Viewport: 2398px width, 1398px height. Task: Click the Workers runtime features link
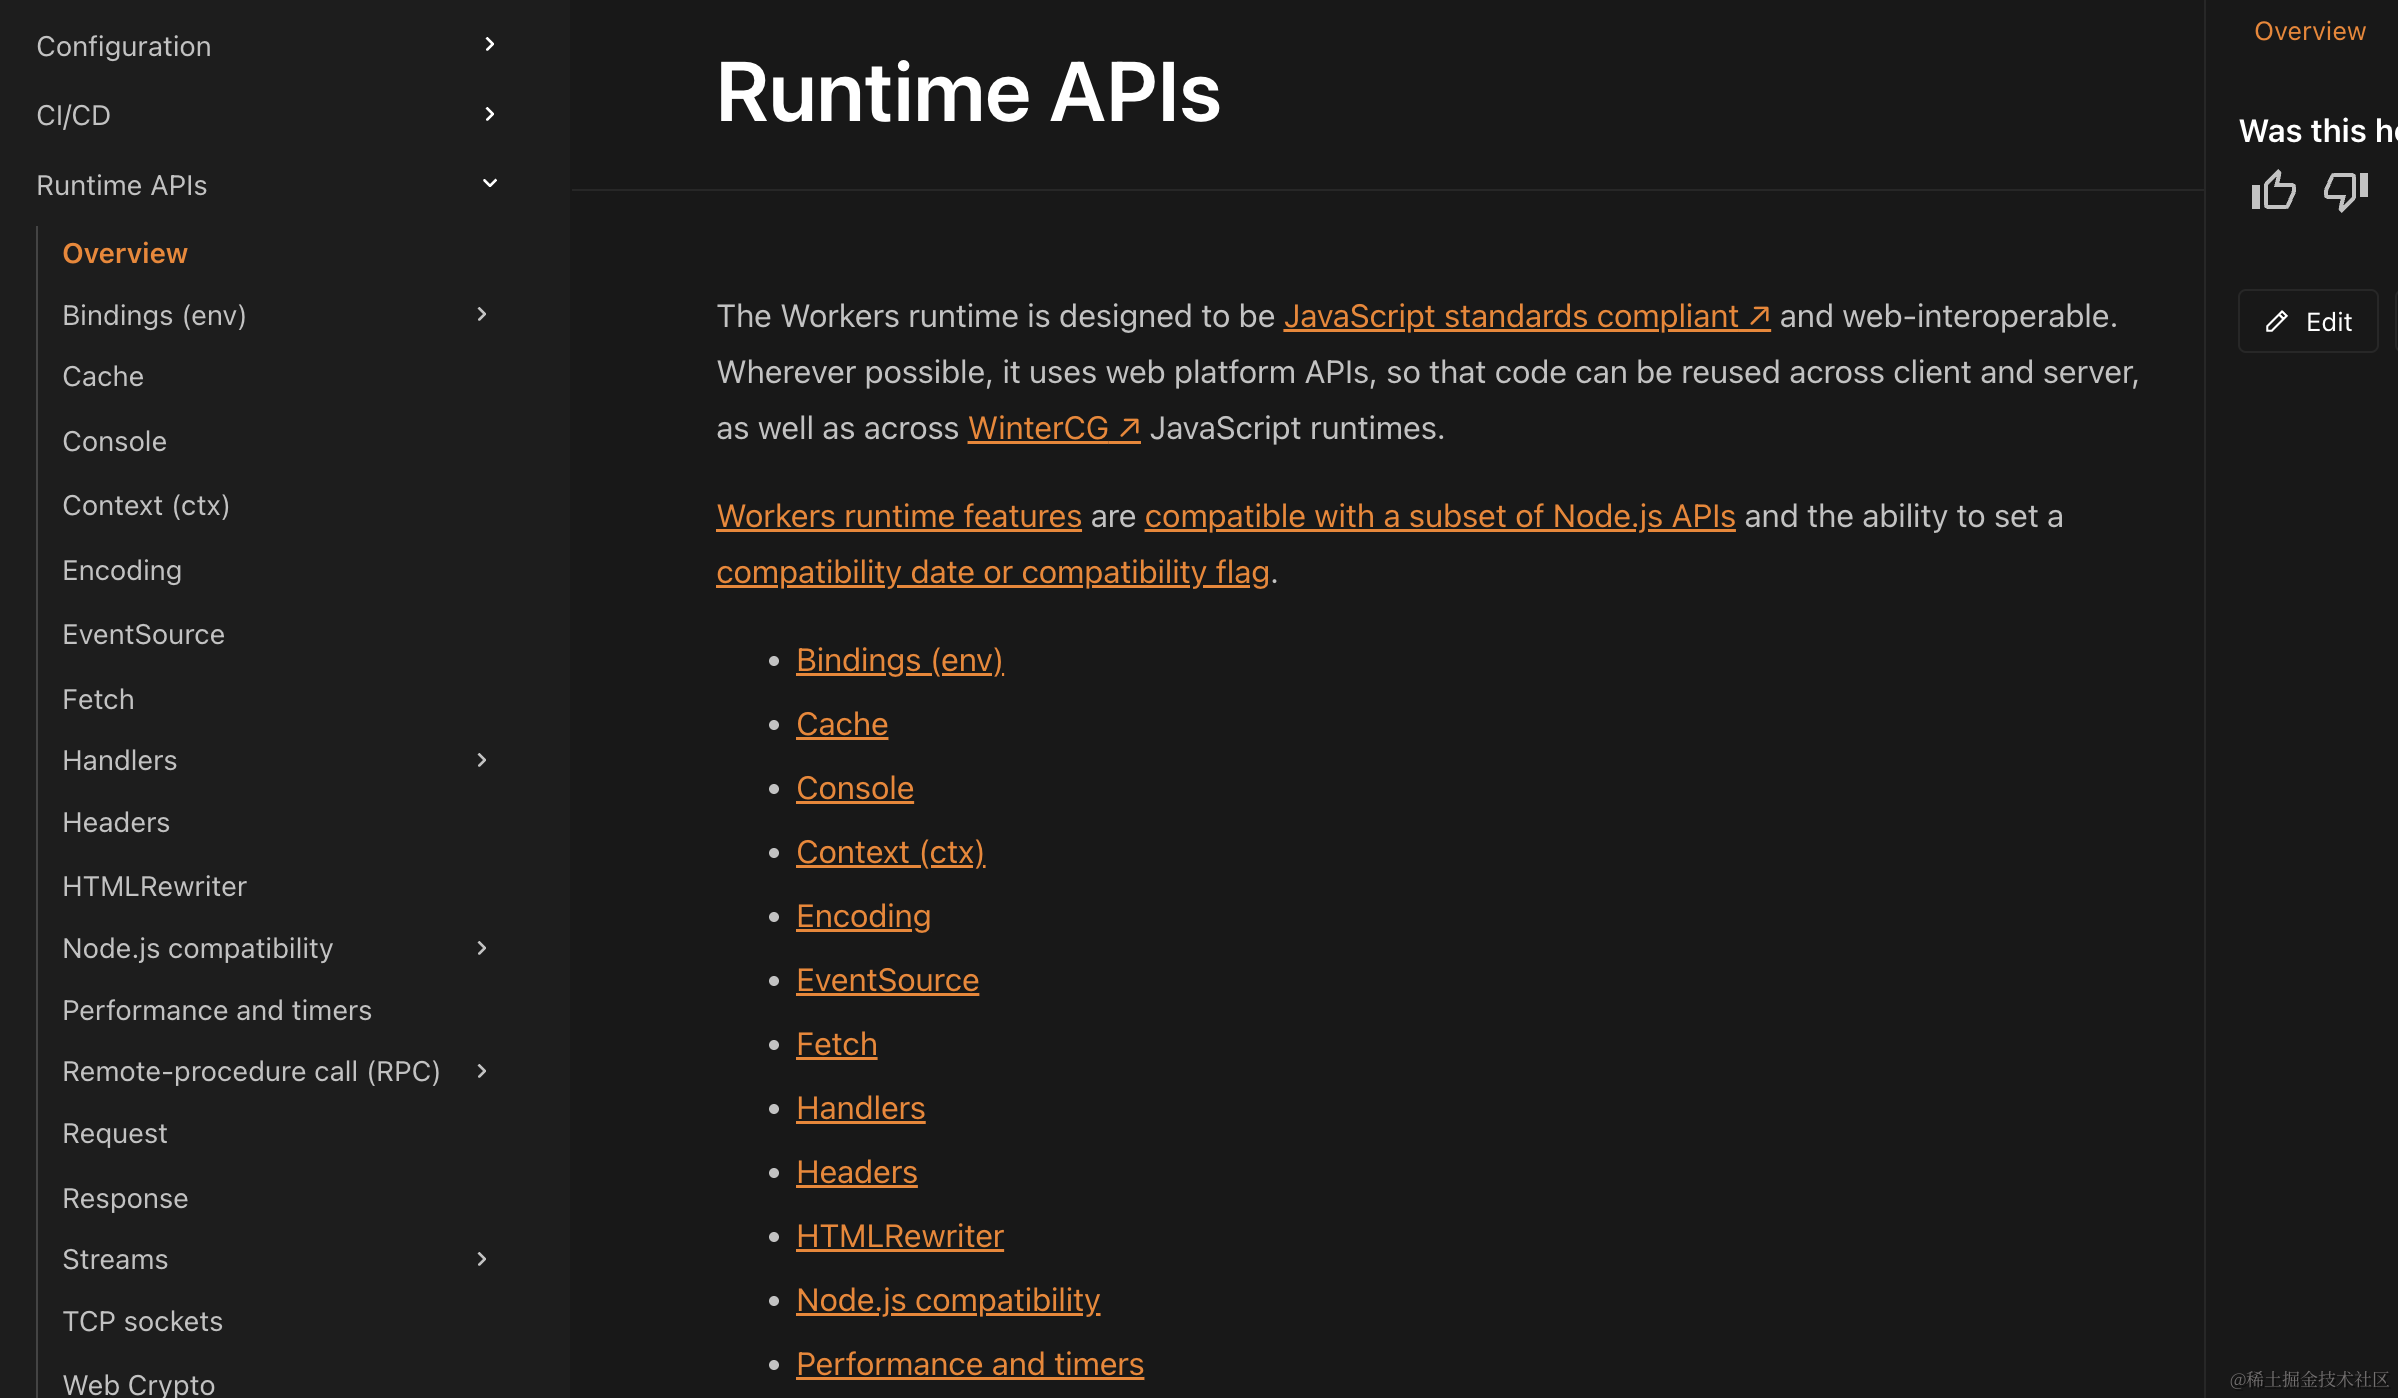pyautogui.click(x=898, y=515)
